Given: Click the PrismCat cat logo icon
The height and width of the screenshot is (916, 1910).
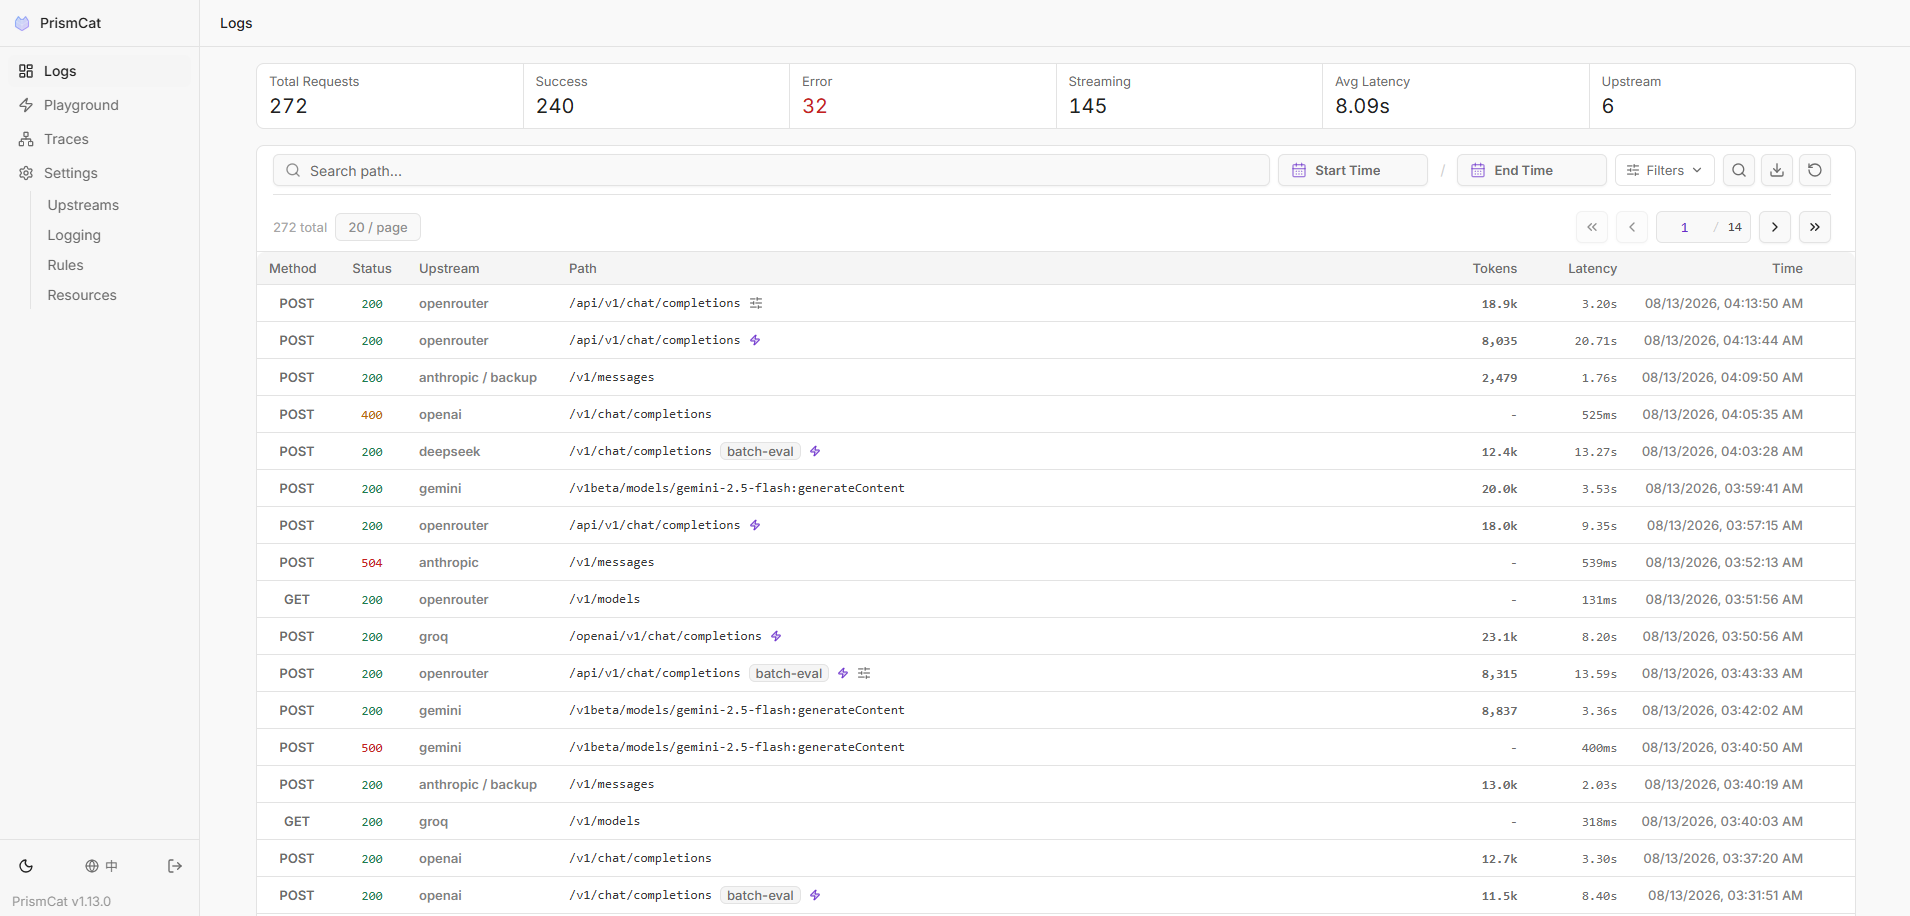Looking at the screenshot, I should (x=22, y=23).
